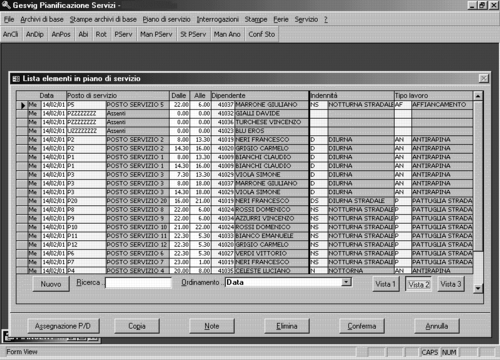Open the Archivi di base menu
500x360 pixels.
tap(42, 19)
